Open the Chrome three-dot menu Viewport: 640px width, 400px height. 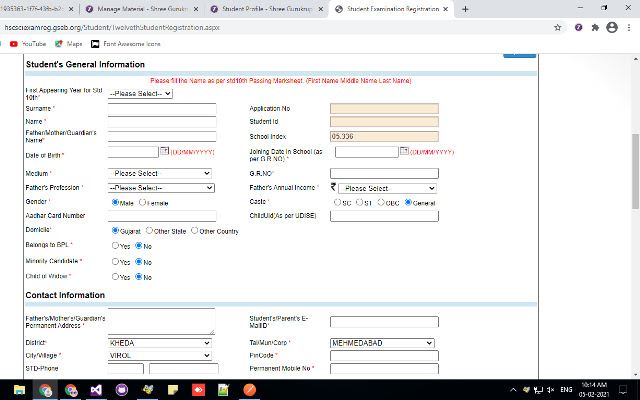[x=629, y=27]
